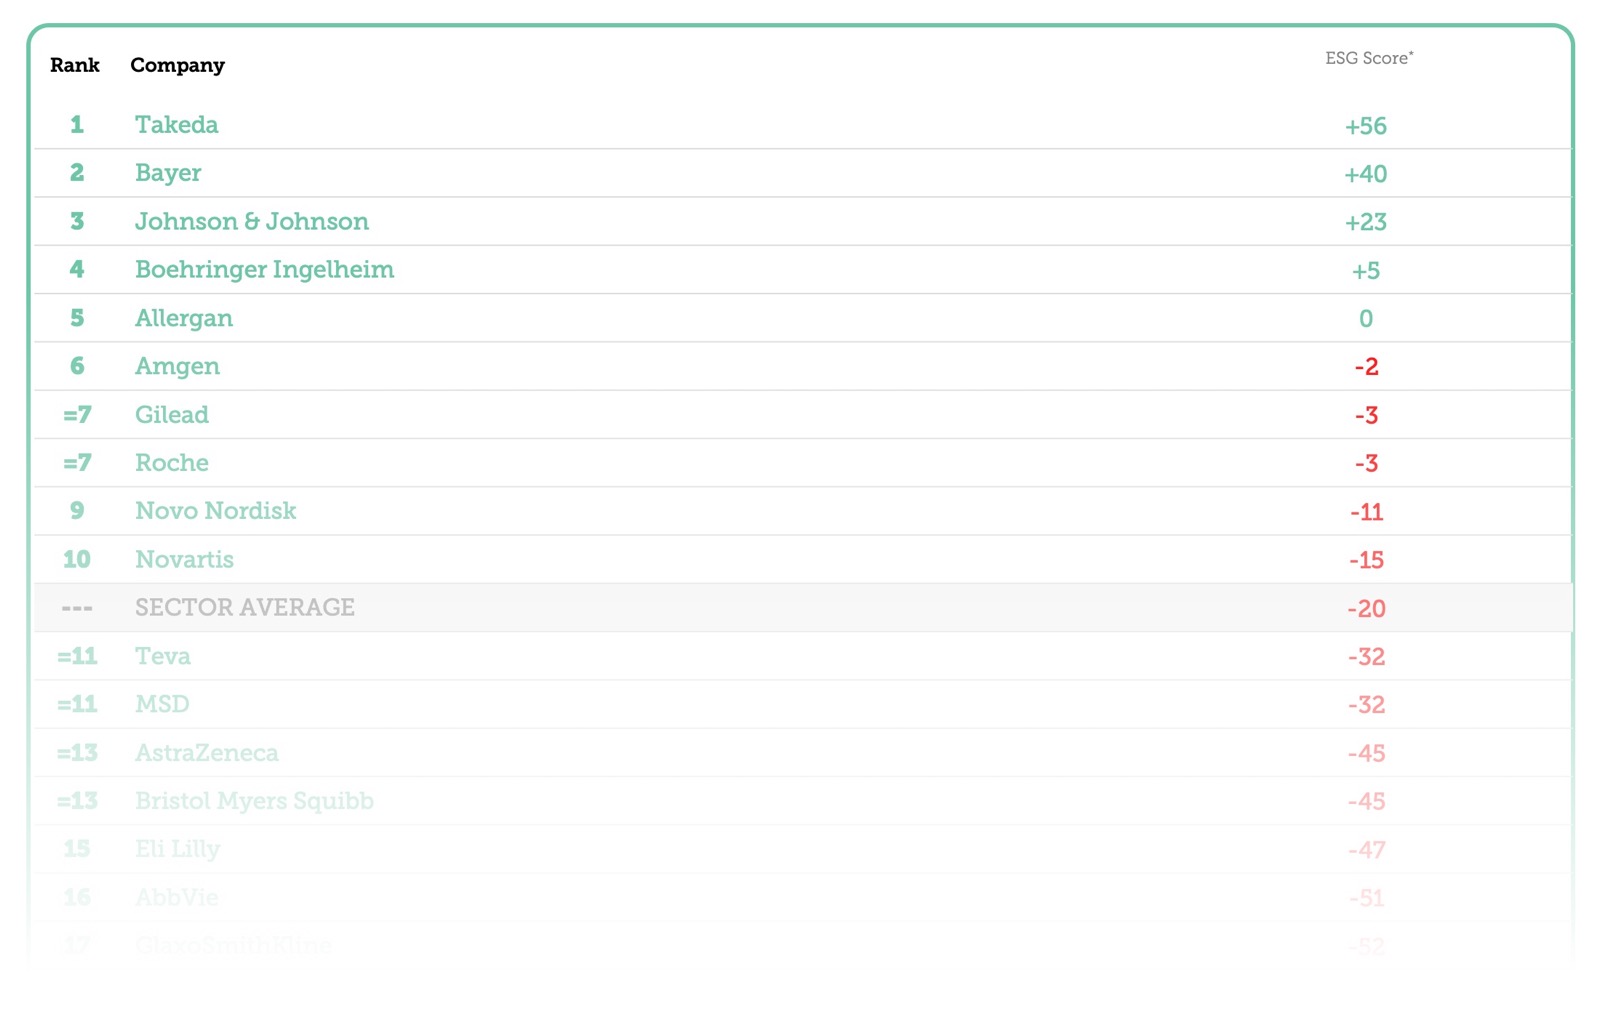
Task: Click rank 3 beside Johnson & Johnson
Action: (x=76, y=221)
